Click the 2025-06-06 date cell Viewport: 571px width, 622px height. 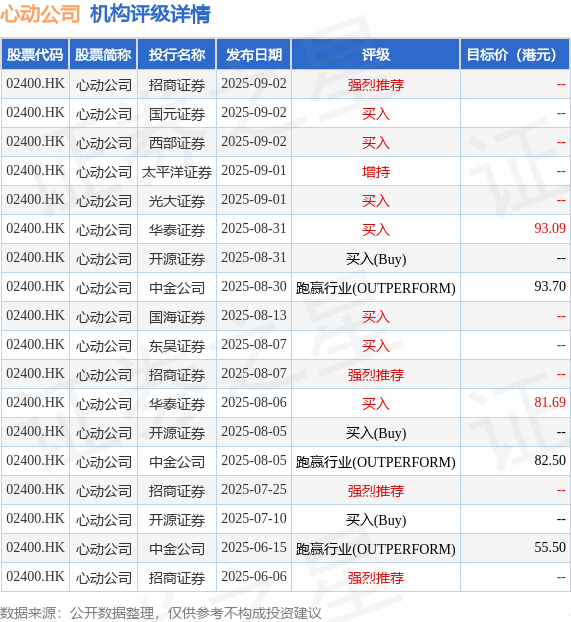tap(254, 576)
